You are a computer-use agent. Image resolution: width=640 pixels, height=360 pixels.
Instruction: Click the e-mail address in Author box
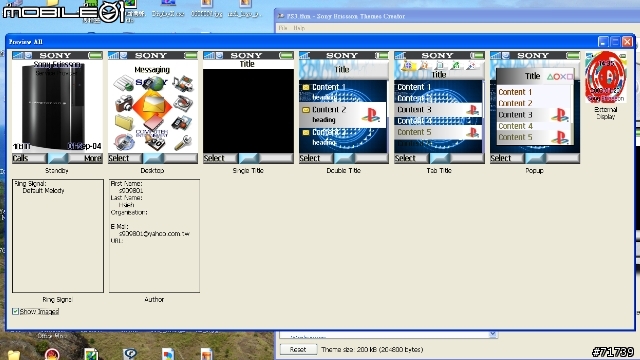[x=154, y=233]
